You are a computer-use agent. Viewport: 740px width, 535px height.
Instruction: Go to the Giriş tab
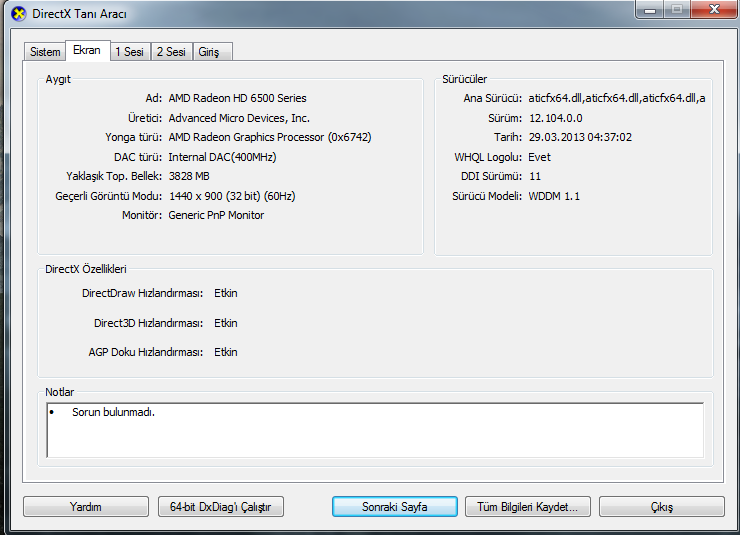[211, 51]
